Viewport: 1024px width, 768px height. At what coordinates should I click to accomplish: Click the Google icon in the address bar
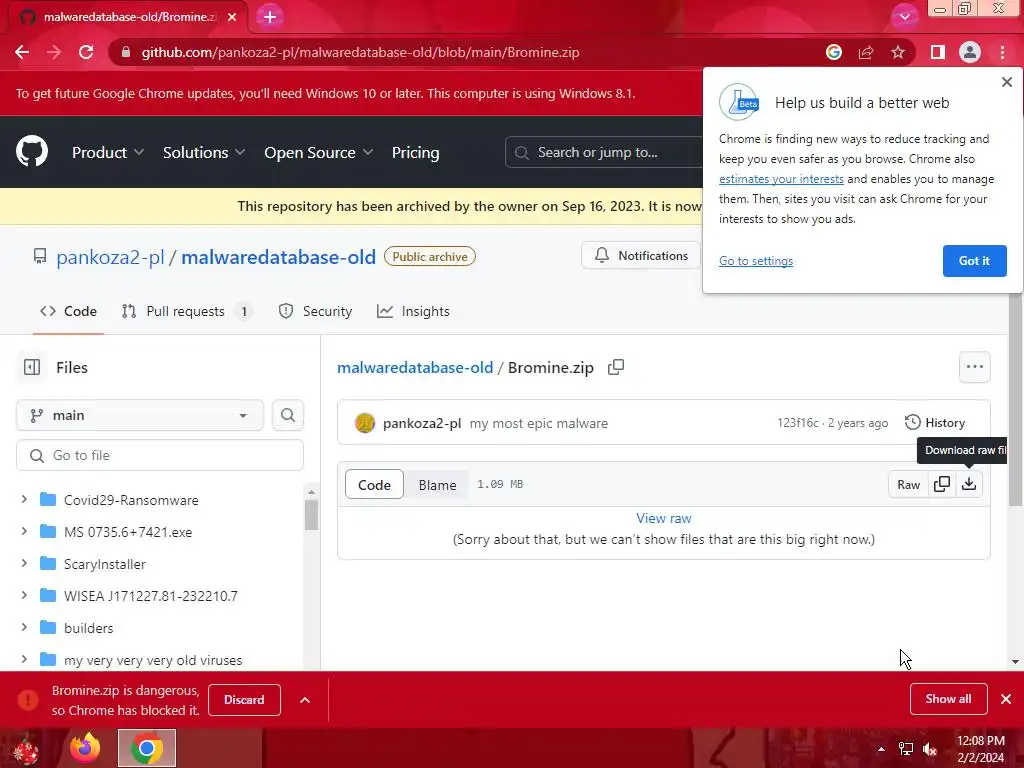(x=834, y=52)
